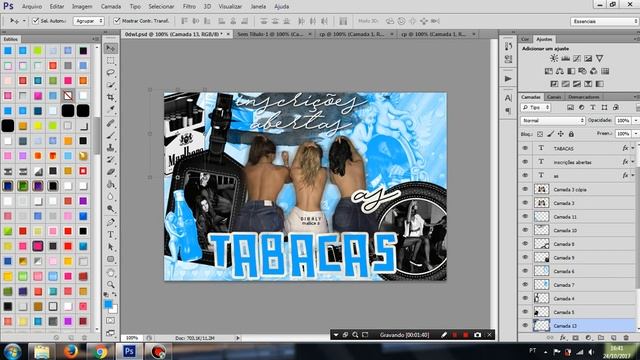Click the Camada 3 layer thumbnail
Screen dimensions: 640x360
point(542,203)
